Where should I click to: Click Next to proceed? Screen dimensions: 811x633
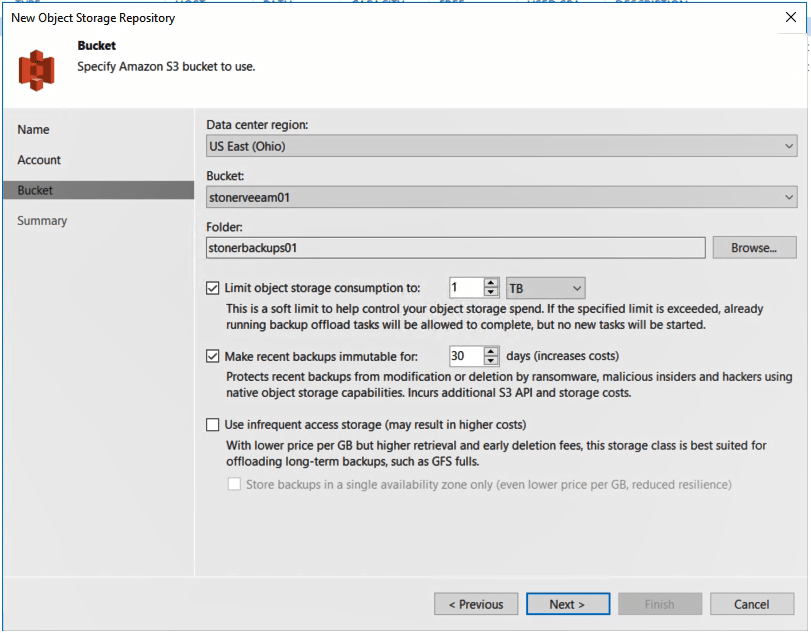pos(567,603)
